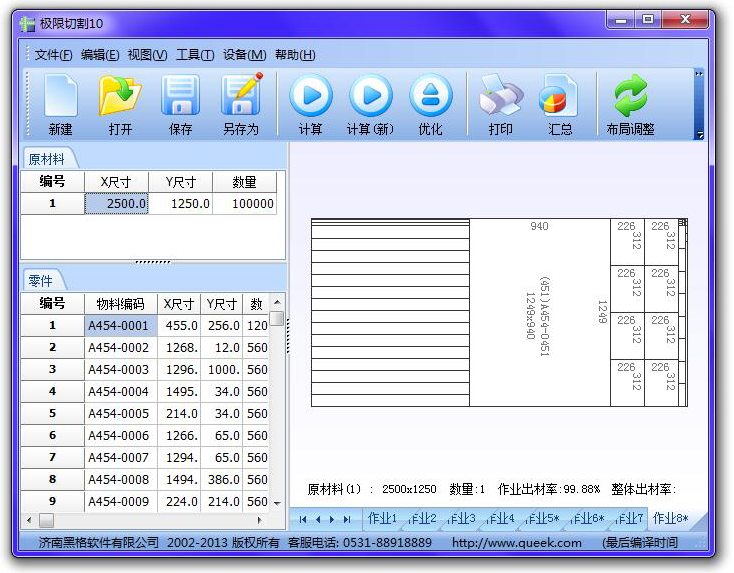The height and width of the screenshot is (573, 734).
Task: Click the X尺寸 cell 2500.0
Action: click(x=117, y=204)
